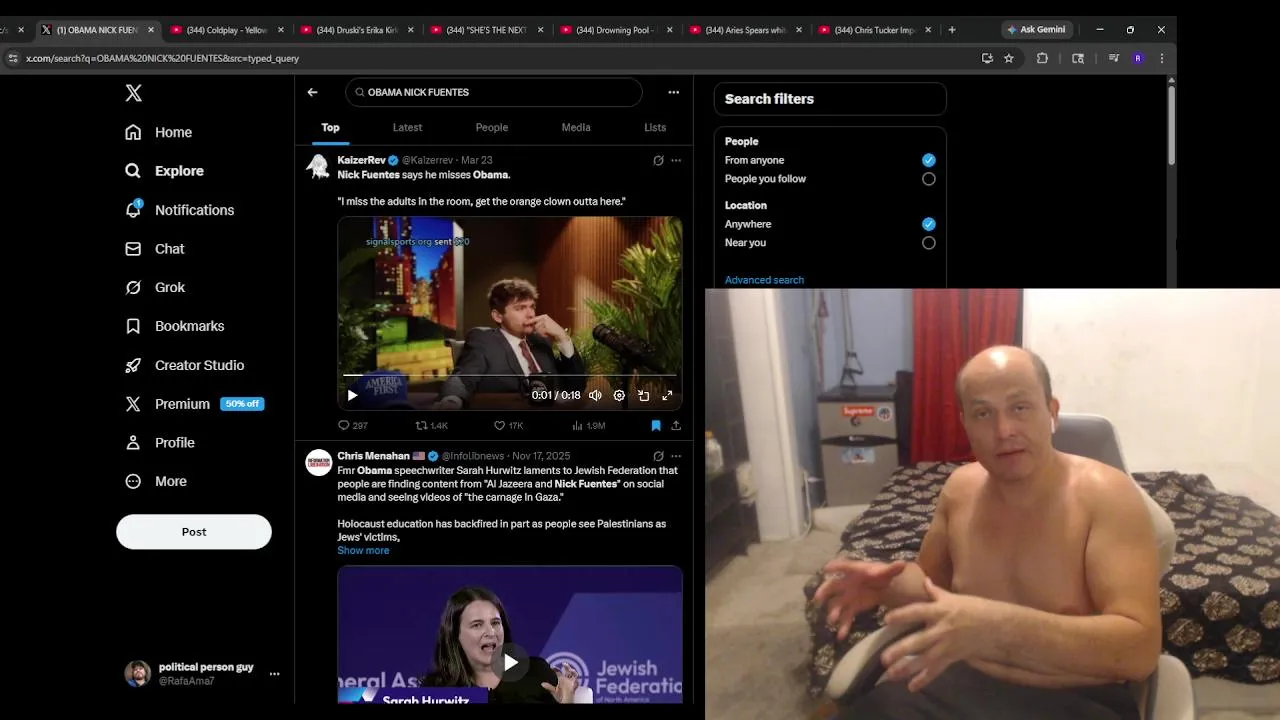1280x720 pixels.
Task: Open Chrome three-dot menu
Action: point(1161,58)
